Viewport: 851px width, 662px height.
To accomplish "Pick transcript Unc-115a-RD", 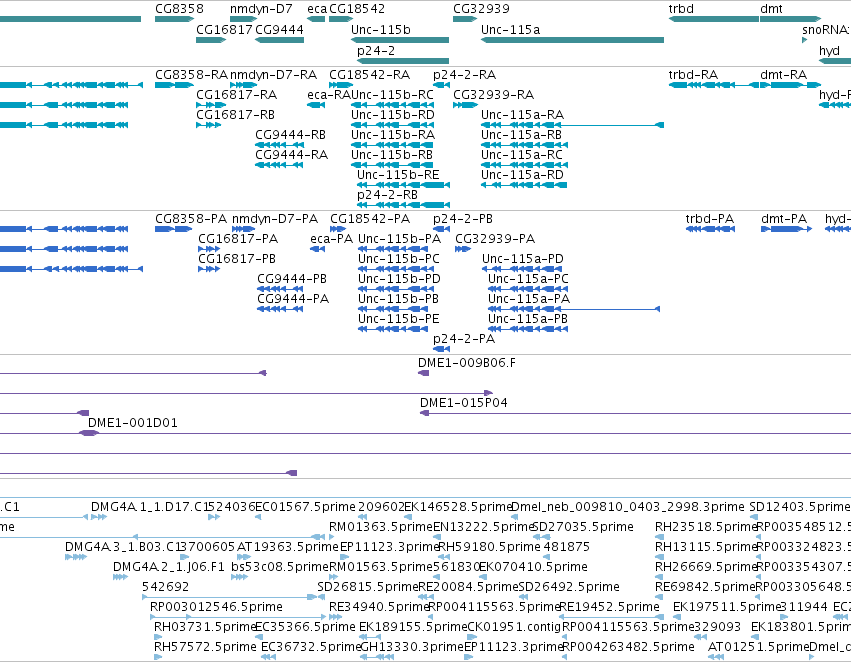I will [x=524, y=185].
